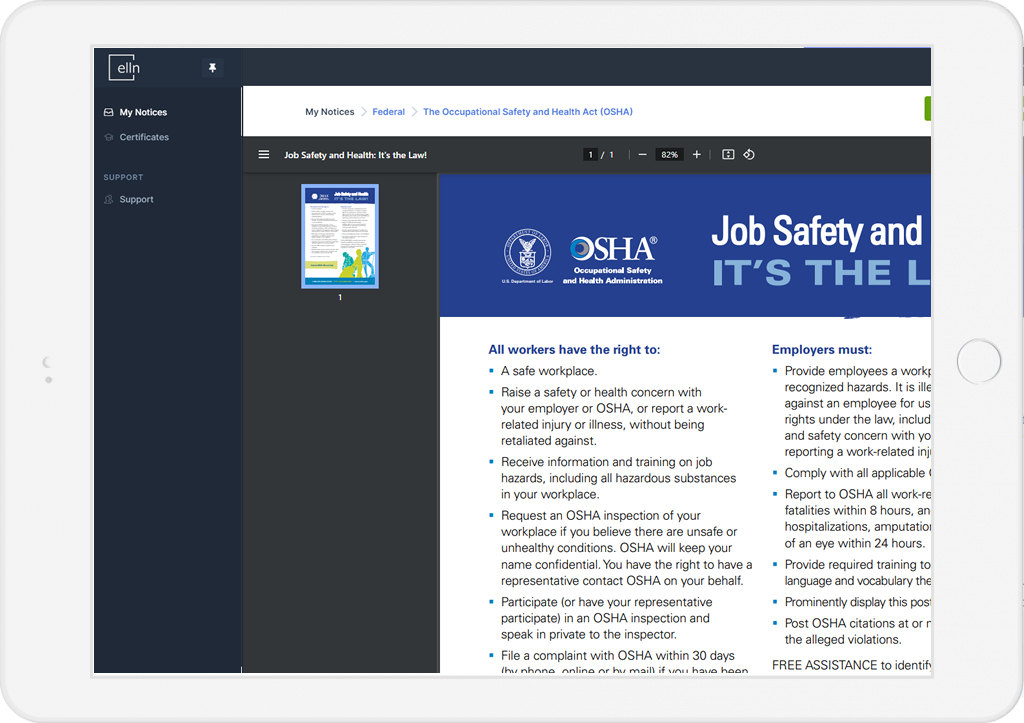1024x723 pixels.
Task: Click the 'A safe workplace.' bullet text
Action: [549, 371]
